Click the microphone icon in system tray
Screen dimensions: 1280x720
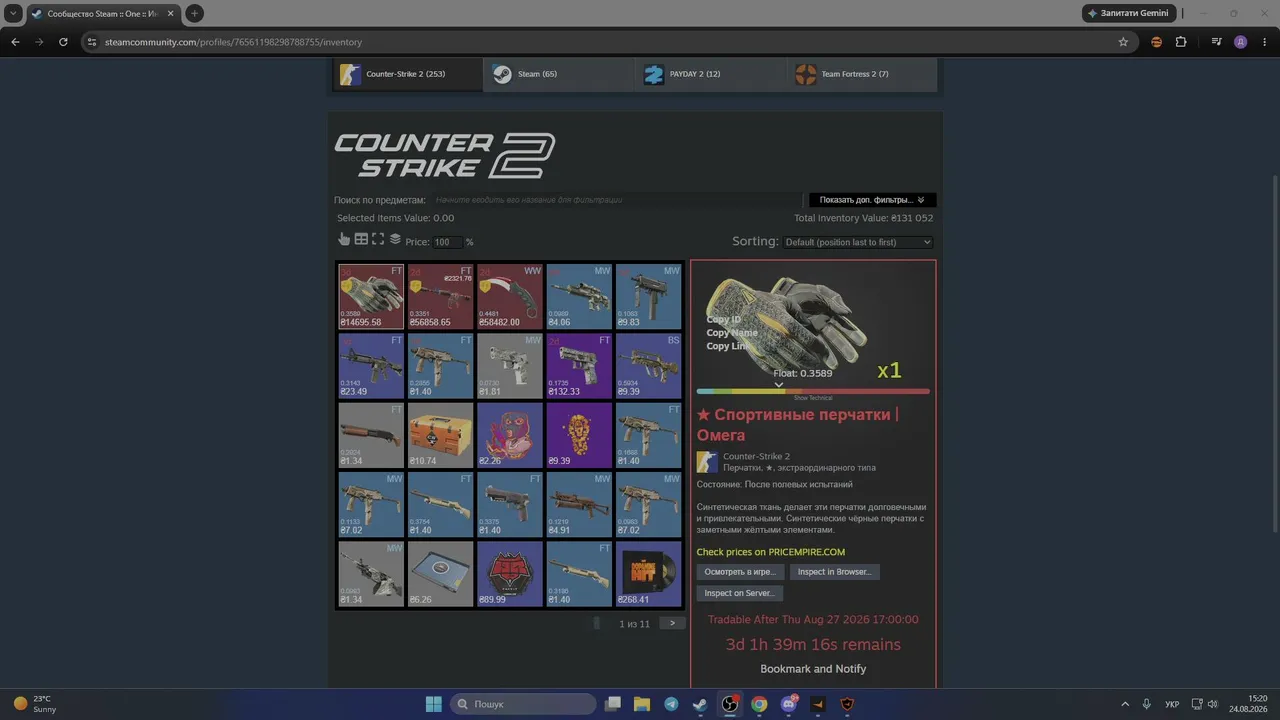click(1147, 704)
